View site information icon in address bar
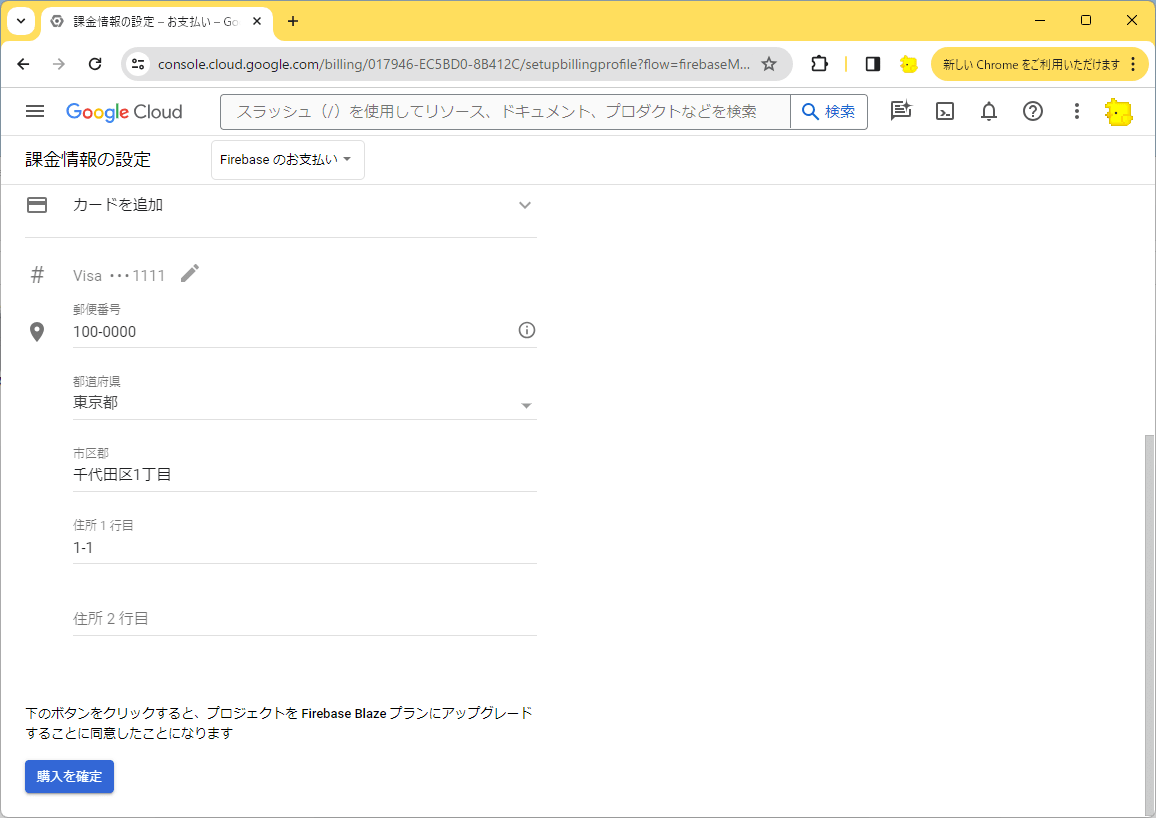1156x818 pixels. [138, 64]
